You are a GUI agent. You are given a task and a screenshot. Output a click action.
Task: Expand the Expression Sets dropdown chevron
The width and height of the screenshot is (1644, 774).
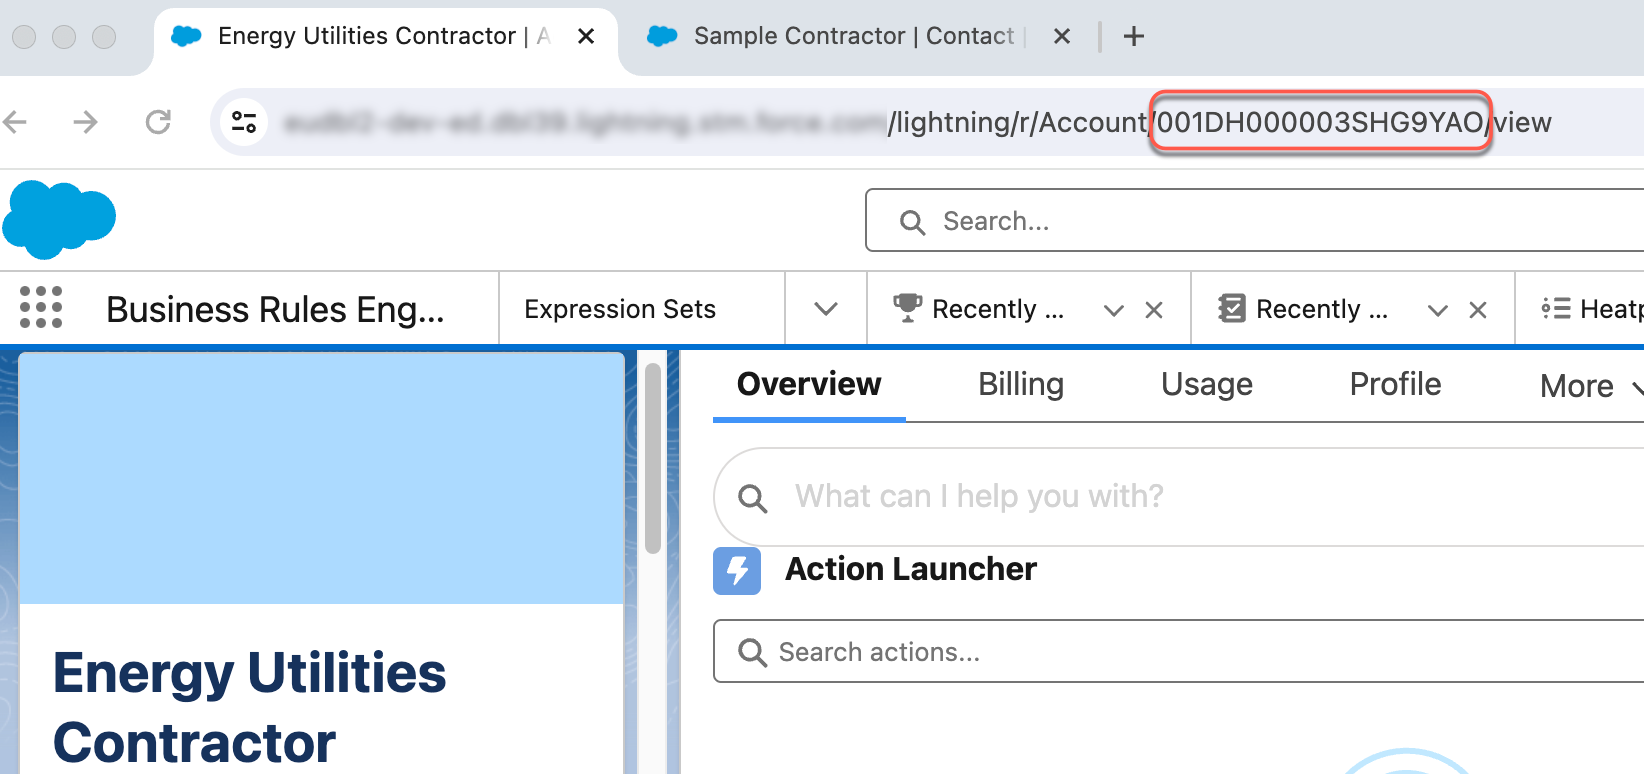(x=826, y=309)
